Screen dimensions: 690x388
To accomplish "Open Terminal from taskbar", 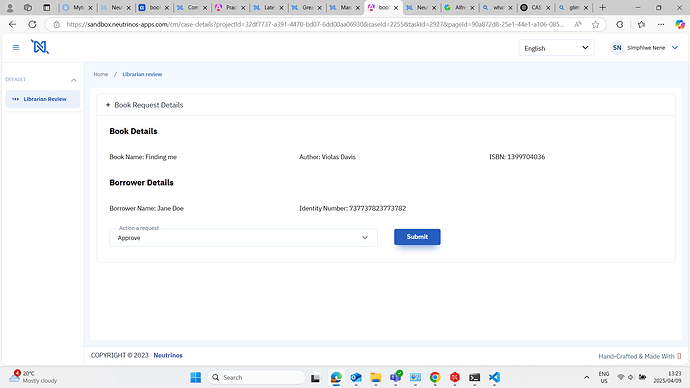I will click(474, 377).
